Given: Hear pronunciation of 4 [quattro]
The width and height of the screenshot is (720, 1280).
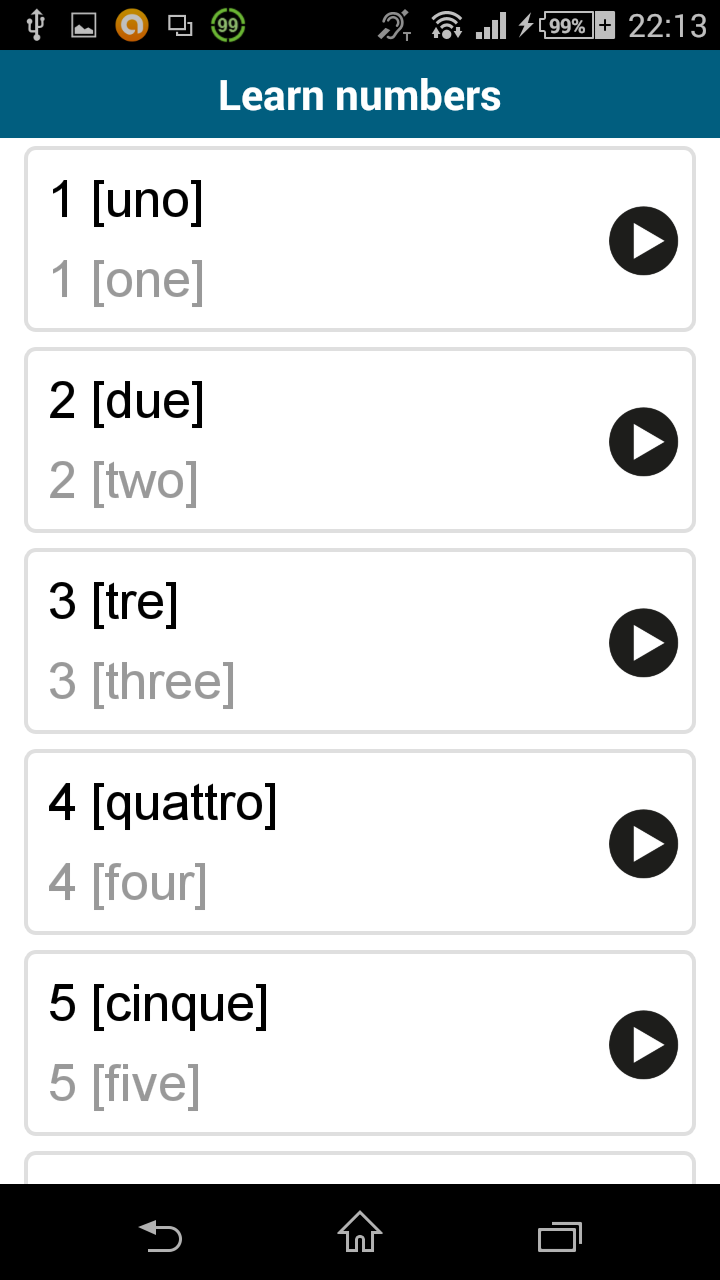Looking at the screenshot, I should [x=643, y=844].
